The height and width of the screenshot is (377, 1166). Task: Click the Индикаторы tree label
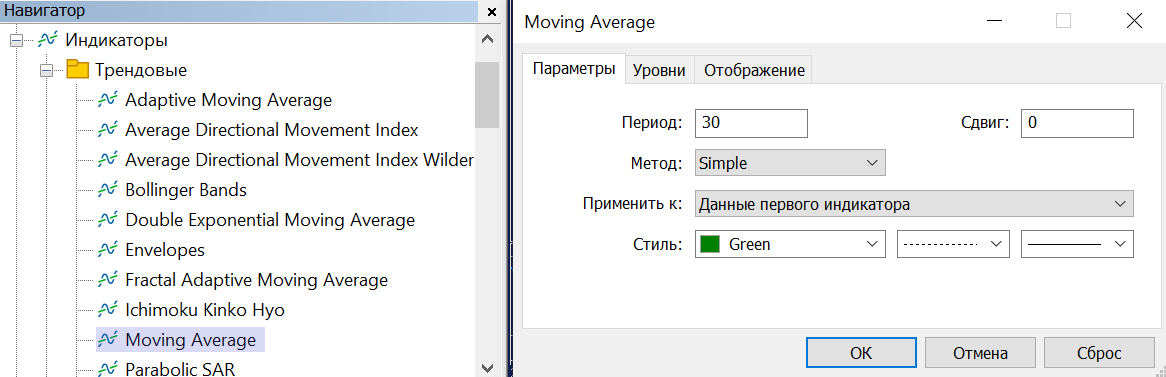point(116,39)
